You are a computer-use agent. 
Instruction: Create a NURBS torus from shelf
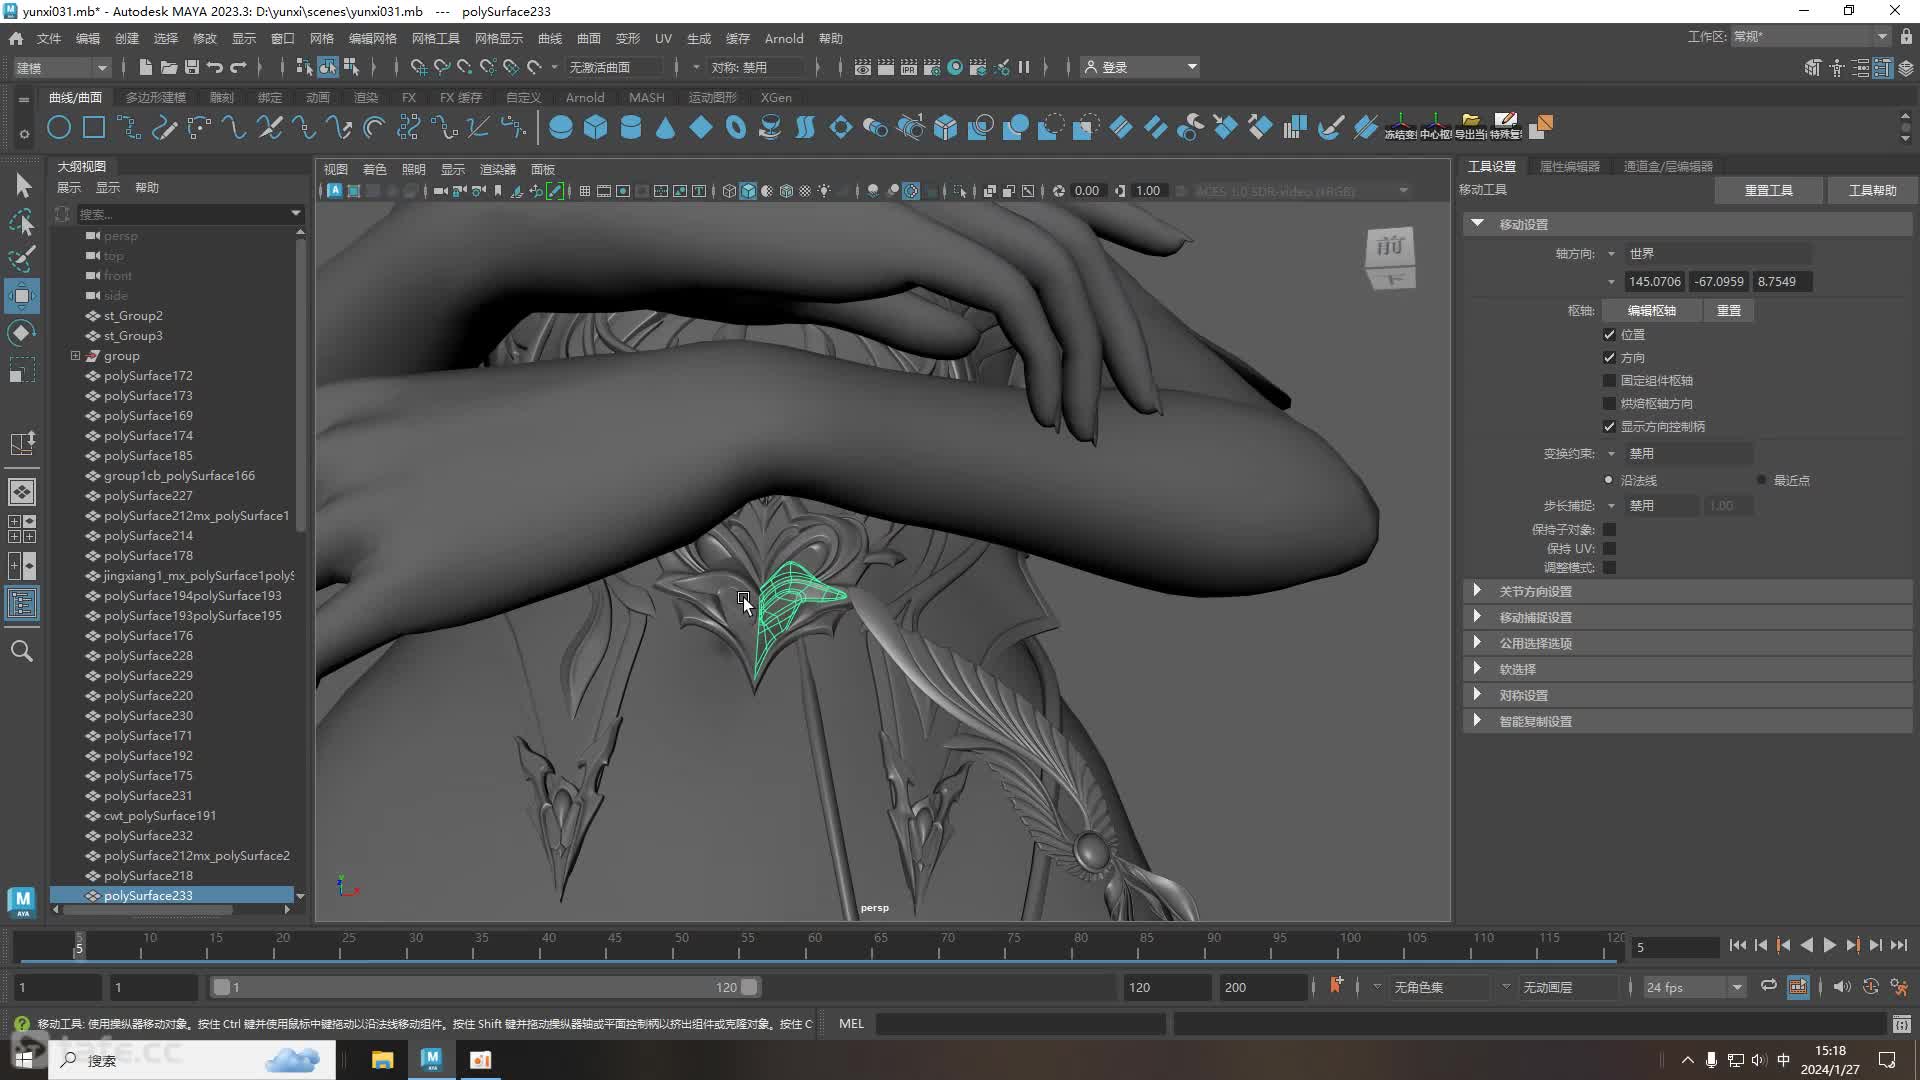(736, 128)
